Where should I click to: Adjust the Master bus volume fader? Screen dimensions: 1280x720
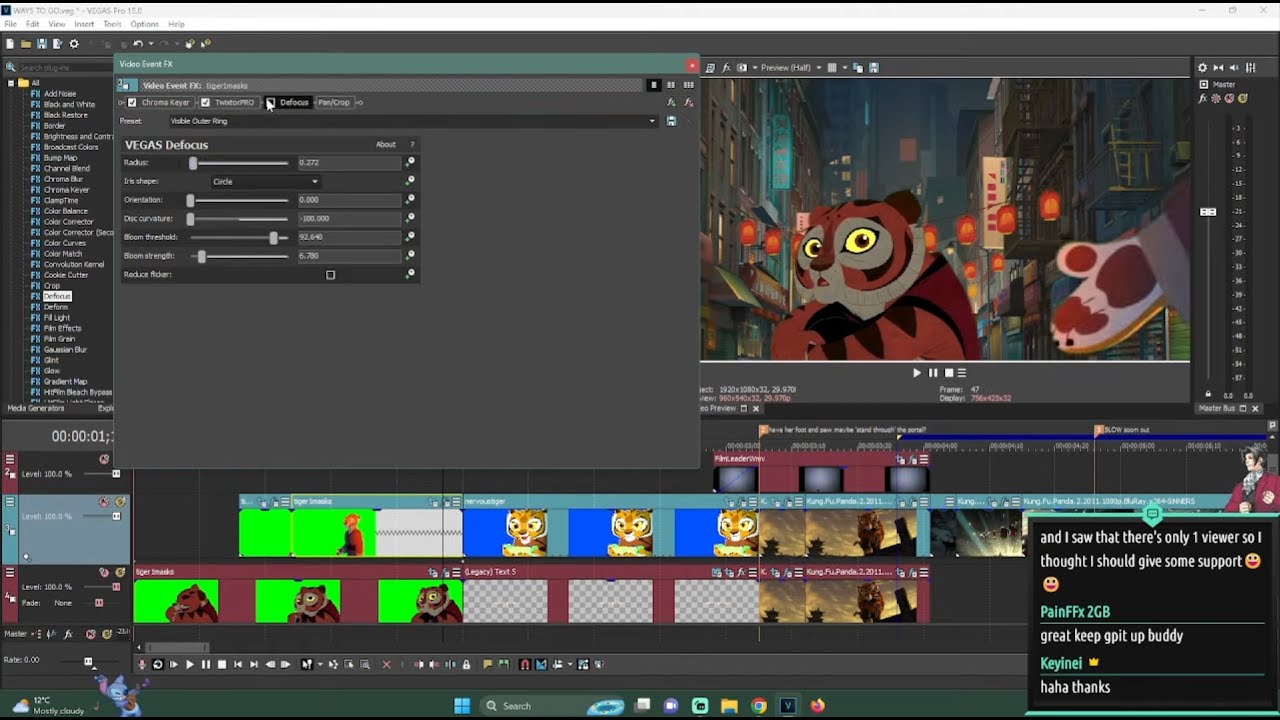point(1208,212)
